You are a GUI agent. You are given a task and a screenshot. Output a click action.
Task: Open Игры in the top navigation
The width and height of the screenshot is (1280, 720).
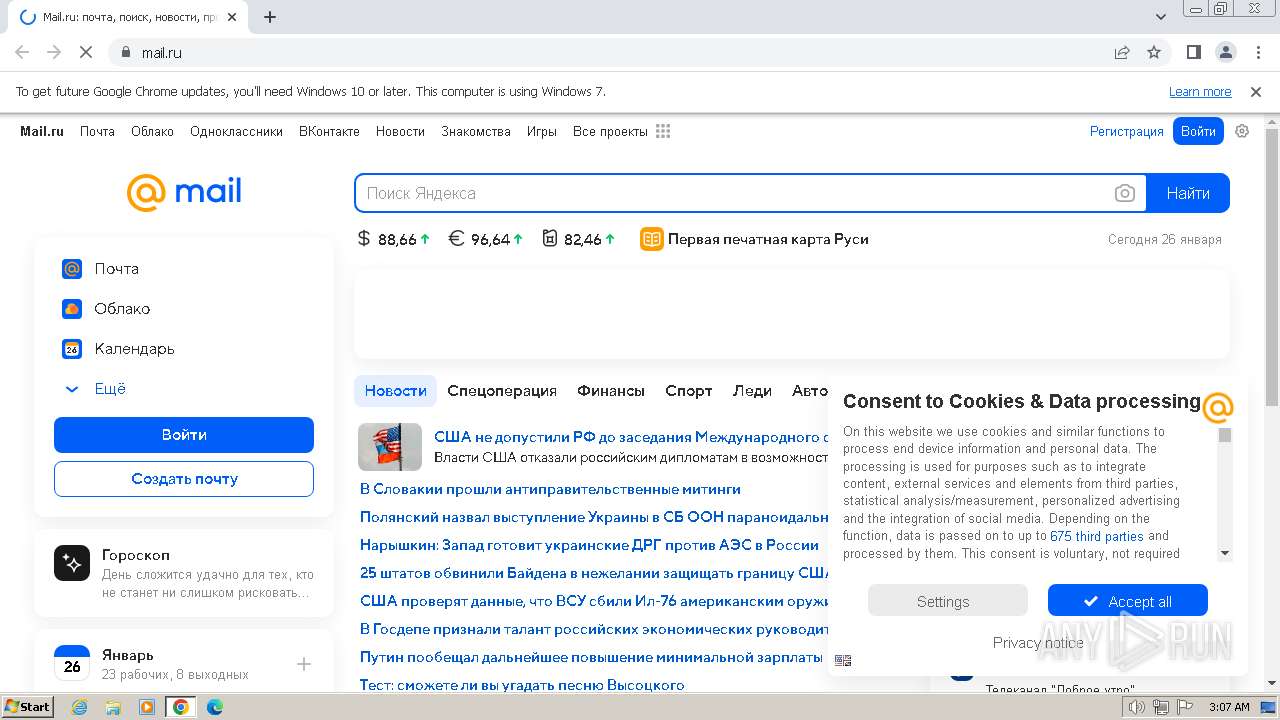(x=542, y=131)
